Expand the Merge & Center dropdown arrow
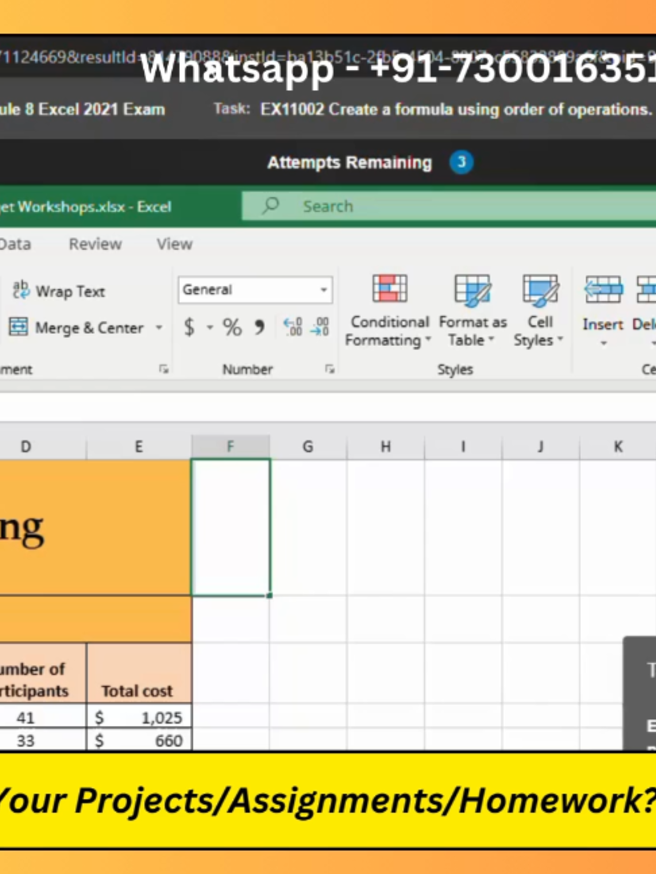 tap(159, 328)
